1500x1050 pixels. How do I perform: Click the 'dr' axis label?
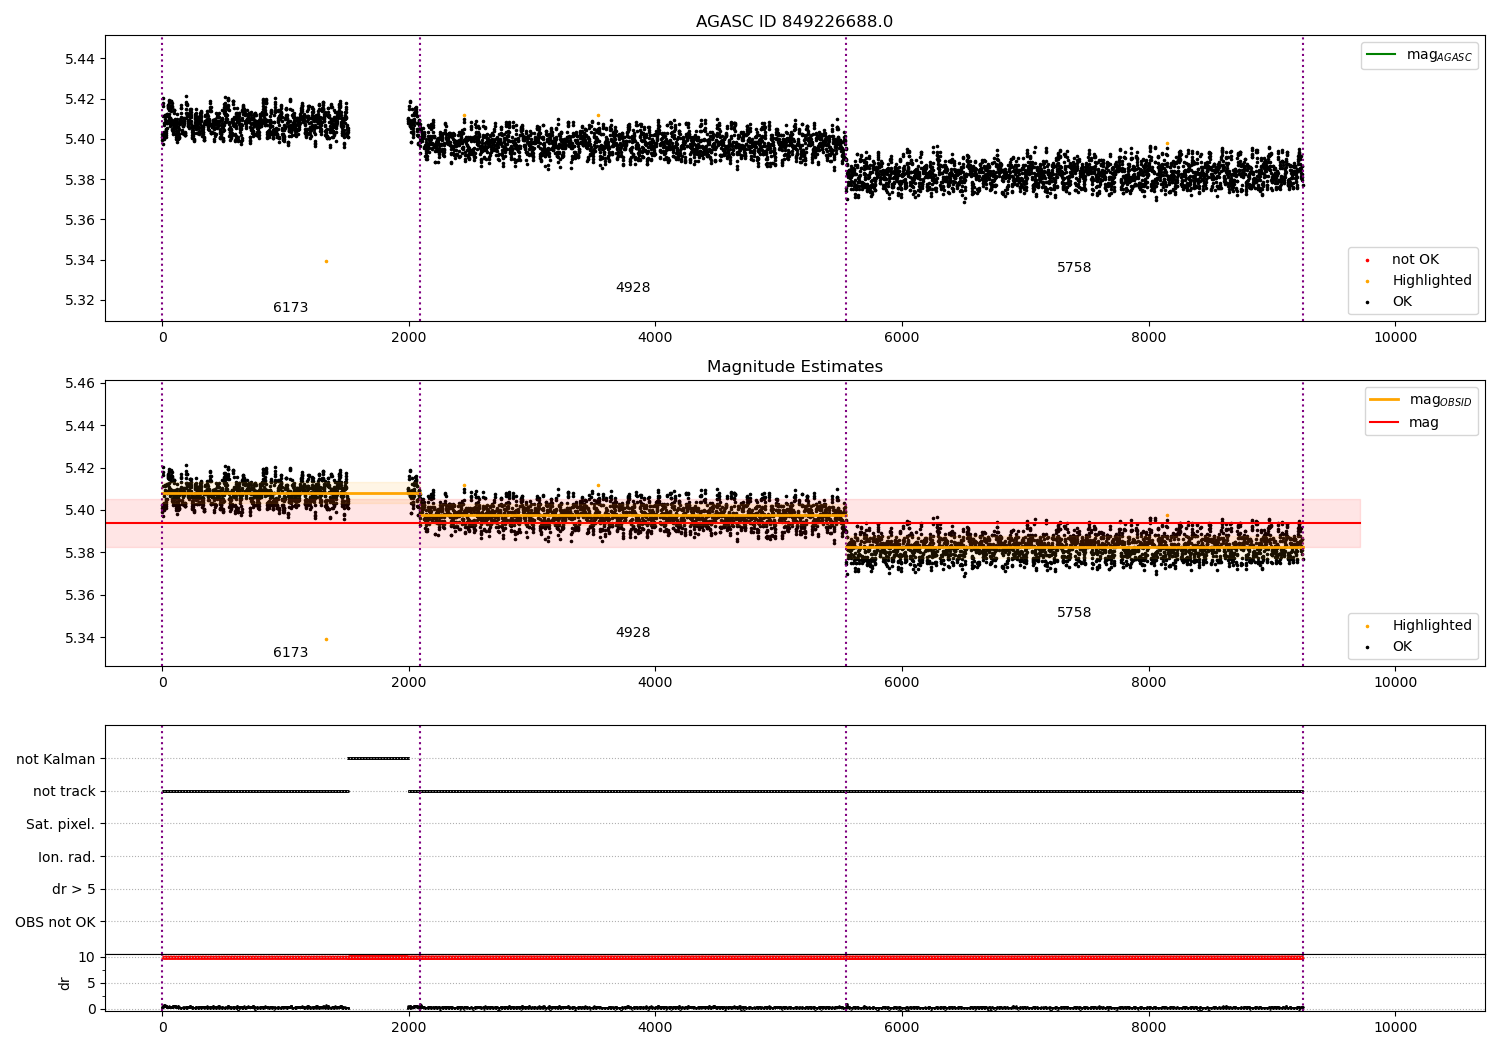pos(65,983)
